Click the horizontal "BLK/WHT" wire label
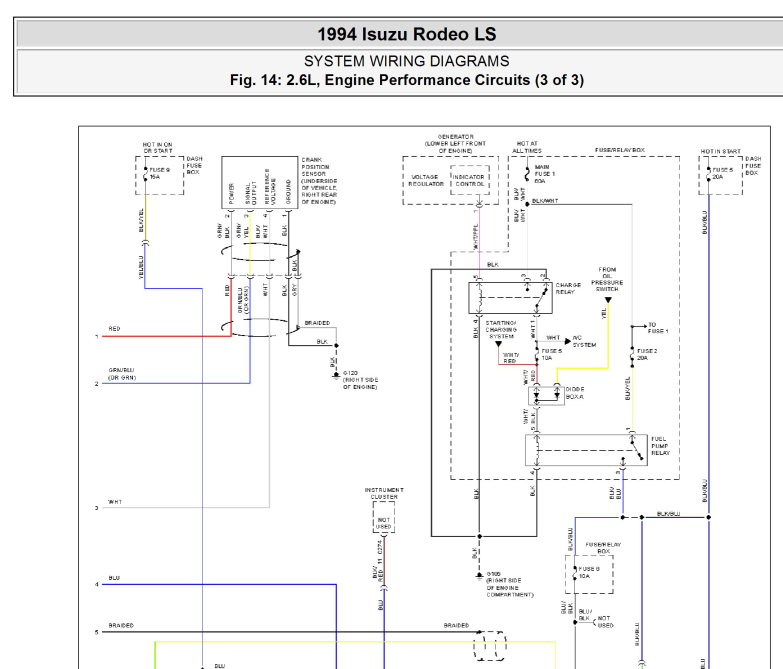This screenshot has height=669, width=783. tap(545, 201)
